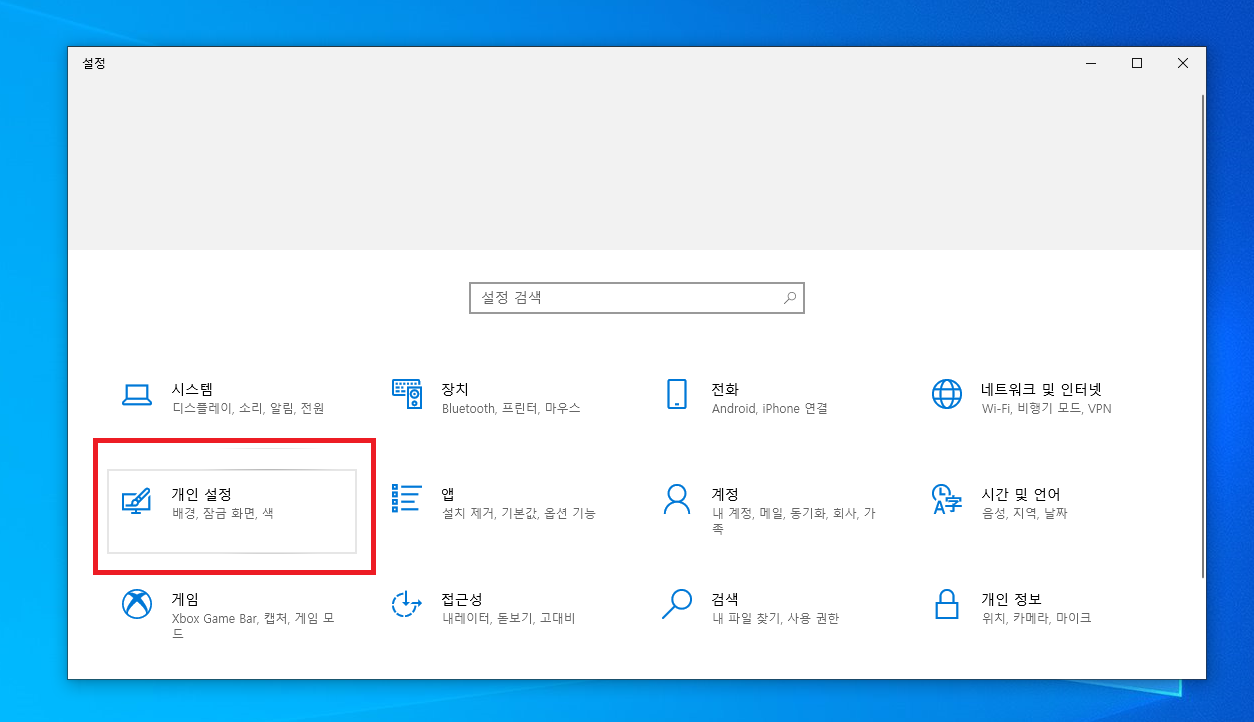Open the 시간 및 언어 label
Screen dimensions: 1254x722
pos(1021,494)
